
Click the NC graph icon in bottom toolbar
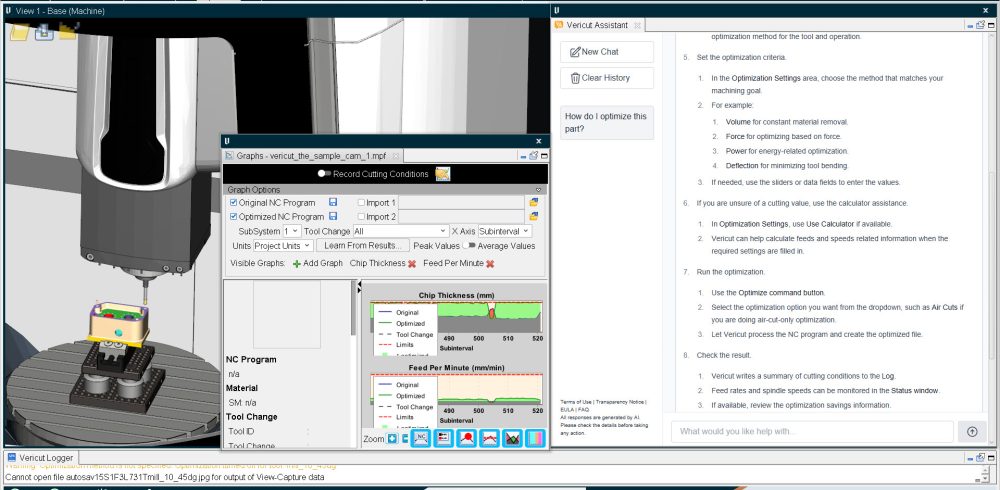click(x=421, y=438)
